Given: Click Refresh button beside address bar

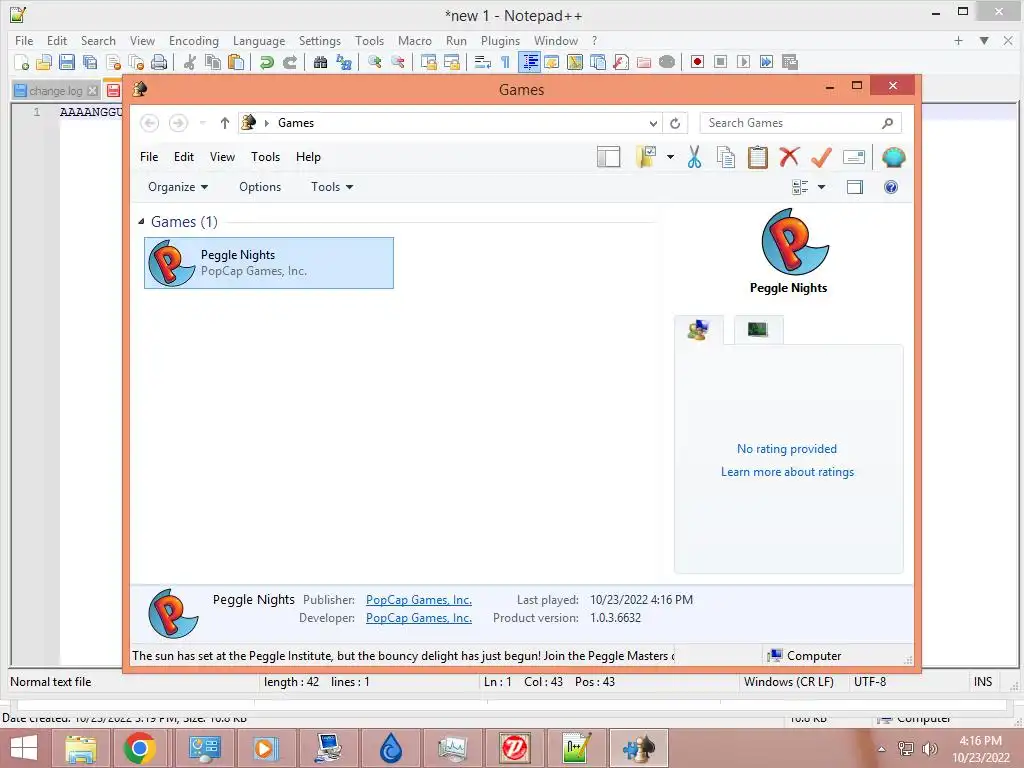Looking at the screenshot, I should pos(675,123).
